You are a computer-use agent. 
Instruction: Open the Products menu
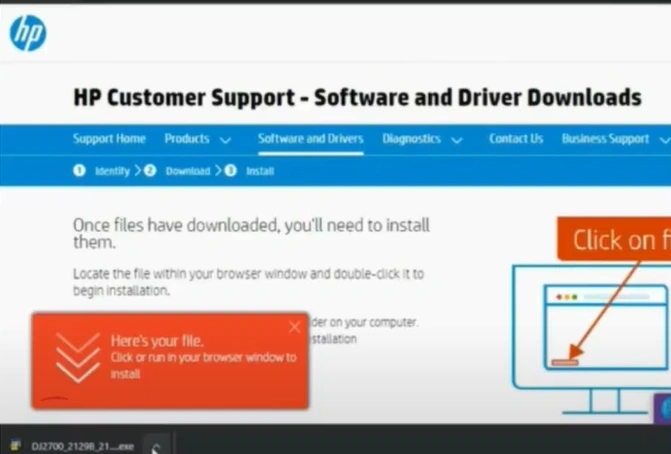[x=187, y=139]
